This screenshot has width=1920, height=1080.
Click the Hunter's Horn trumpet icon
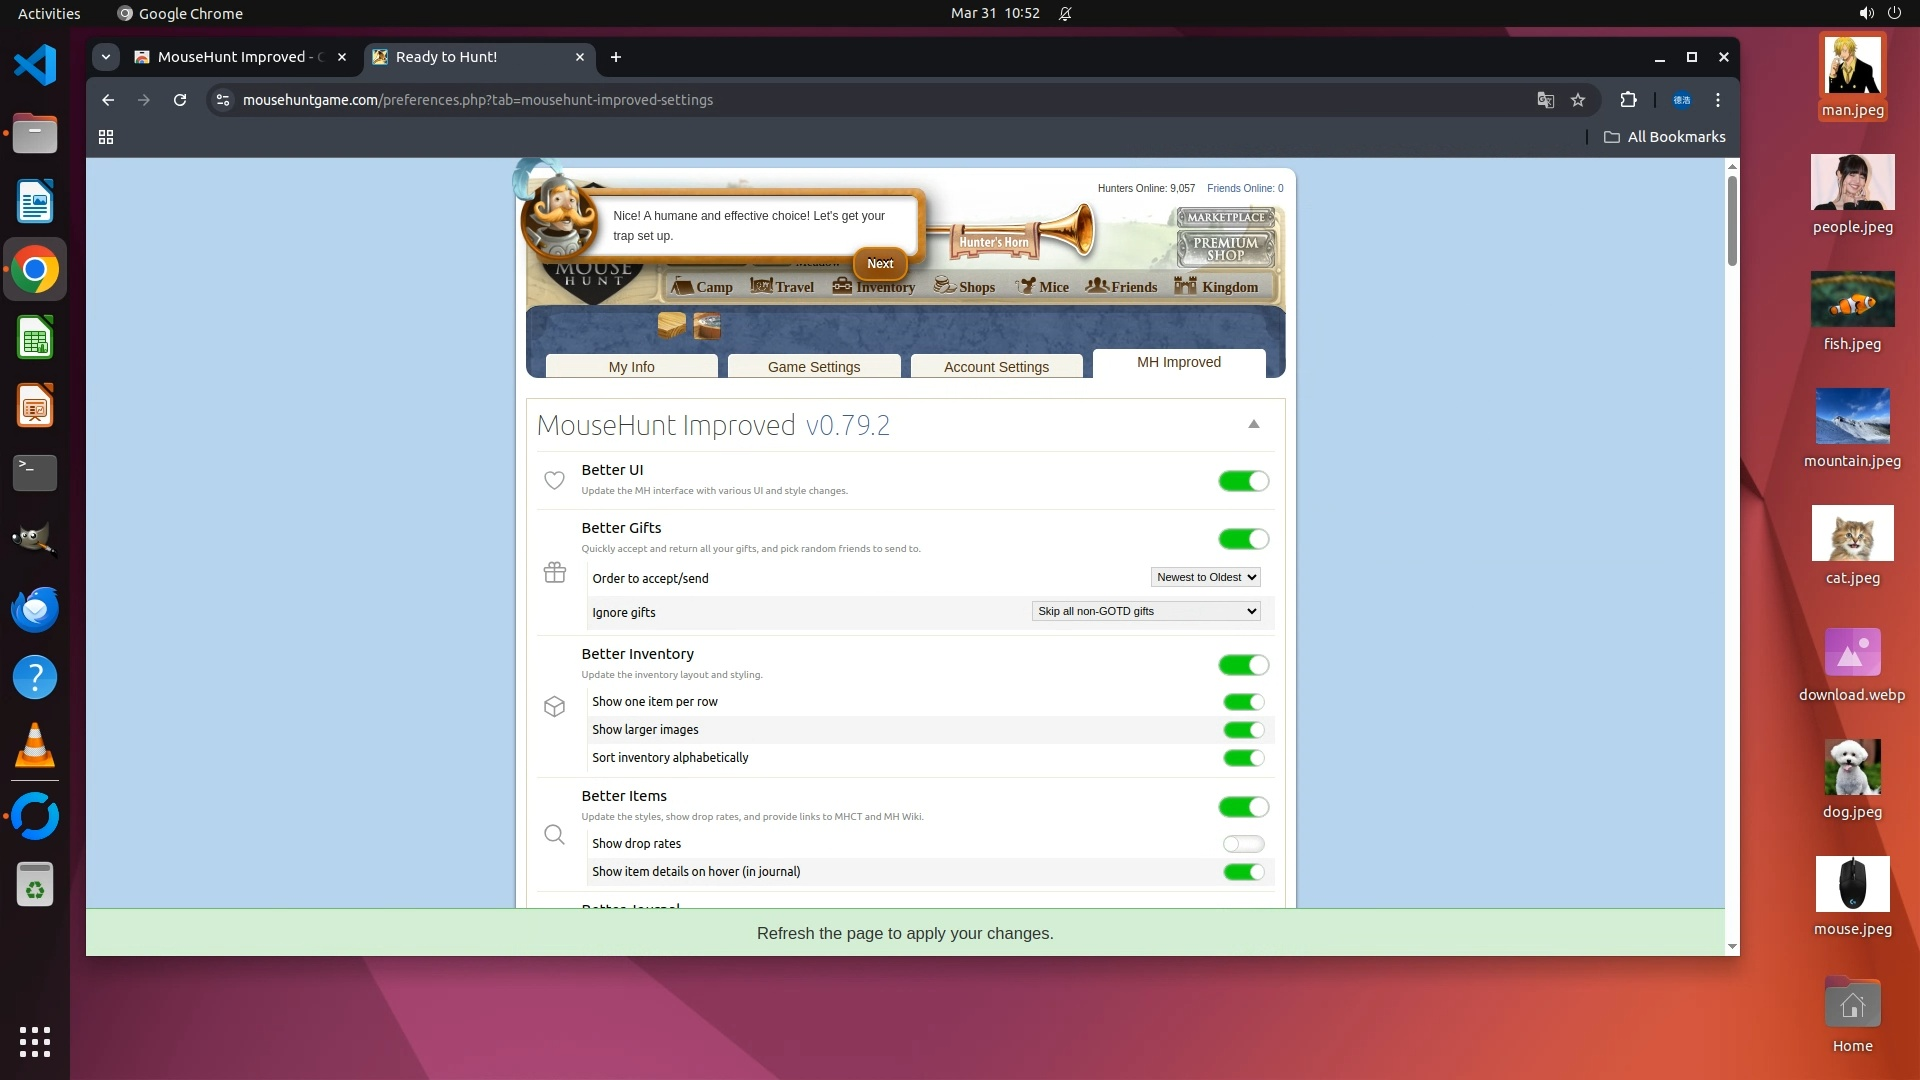click(x=1010, y=236)
